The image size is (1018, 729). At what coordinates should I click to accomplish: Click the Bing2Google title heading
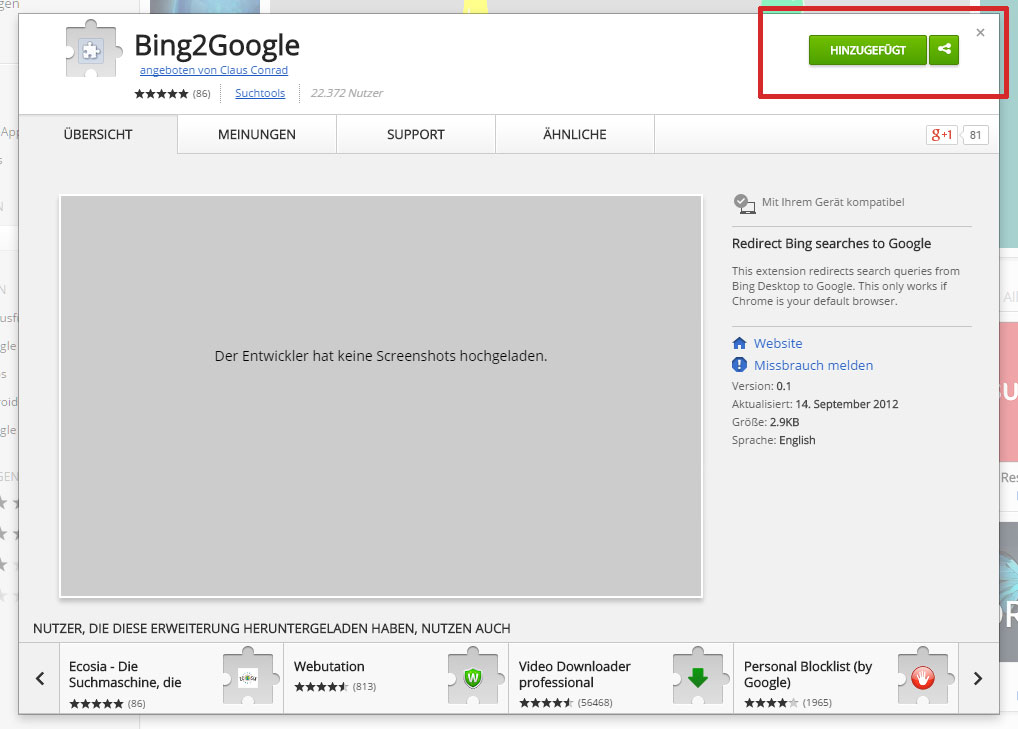(217, 45)
